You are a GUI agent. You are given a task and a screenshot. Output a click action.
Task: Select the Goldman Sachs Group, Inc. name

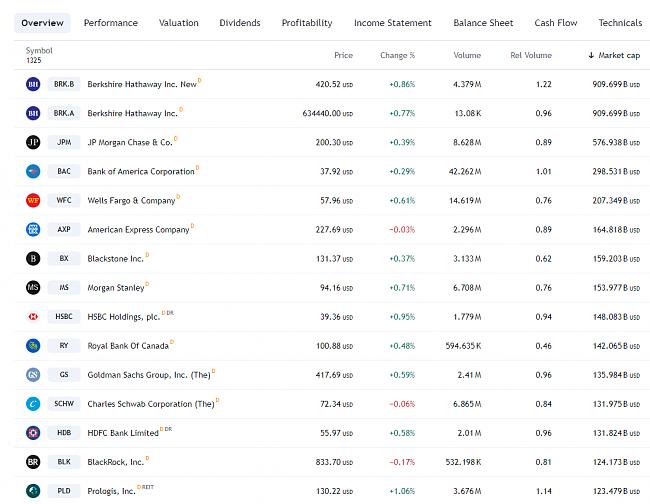(149, 375)
